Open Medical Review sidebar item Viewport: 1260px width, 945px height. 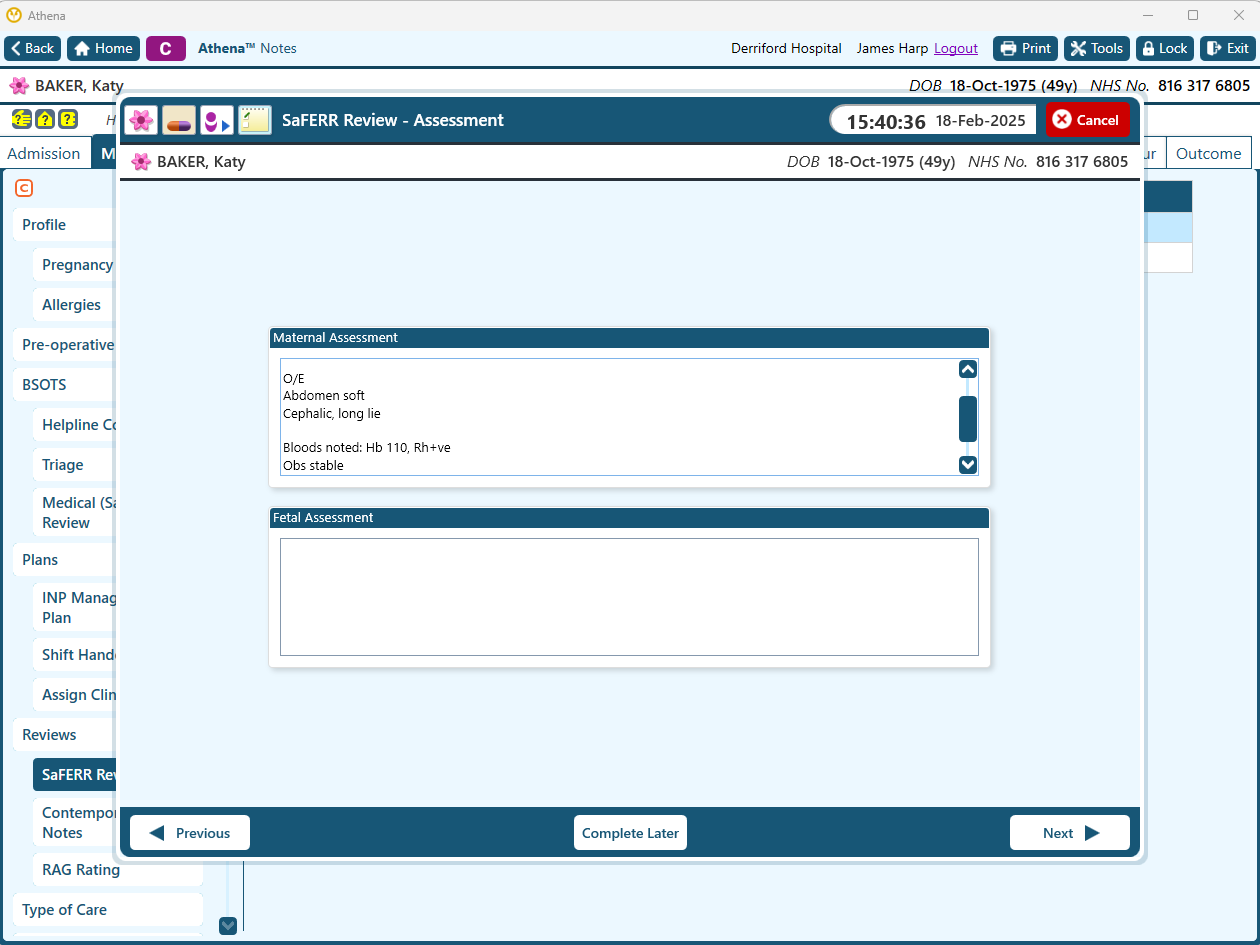click(74, 513)
